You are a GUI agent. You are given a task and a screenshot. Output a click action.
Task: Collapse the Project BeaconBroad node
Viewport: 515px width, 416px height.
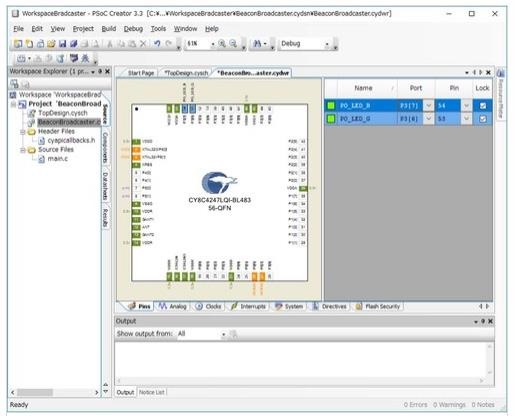coord(13,104)
